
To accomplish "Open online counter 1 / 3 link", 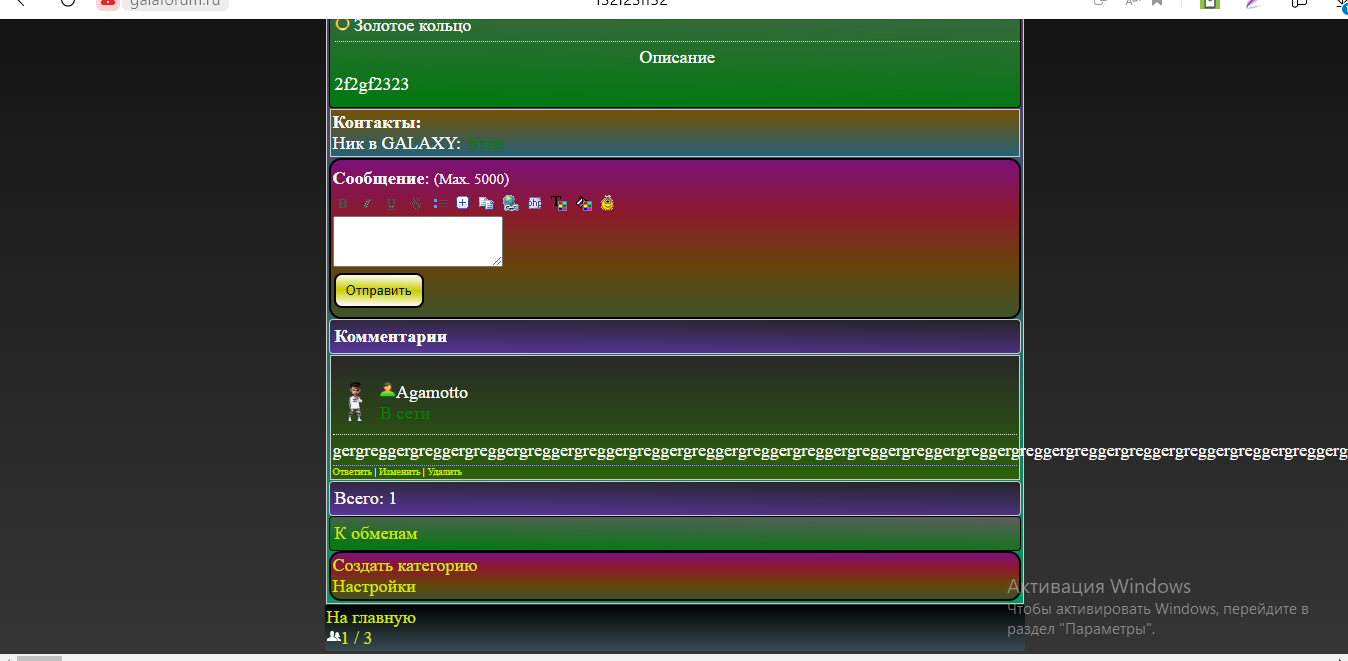I will (x=356, y=638).
